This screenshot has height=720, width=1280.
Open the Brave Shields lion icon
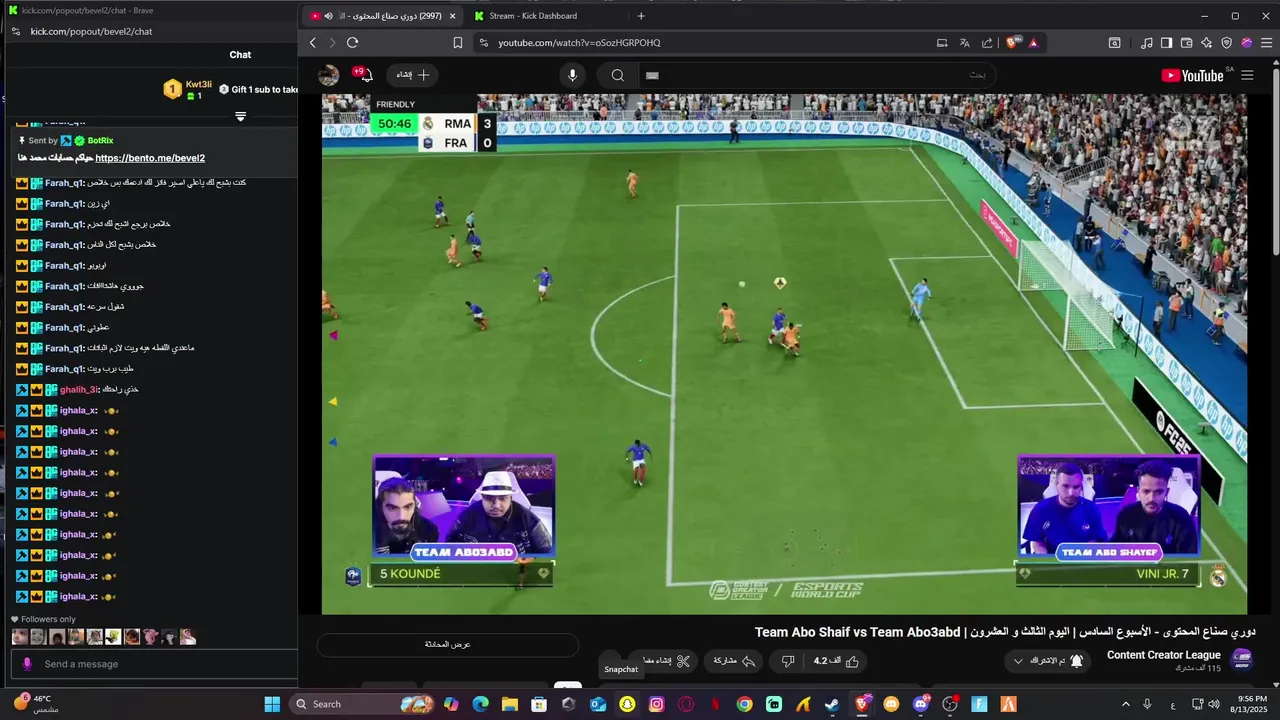coord(1013,43)
